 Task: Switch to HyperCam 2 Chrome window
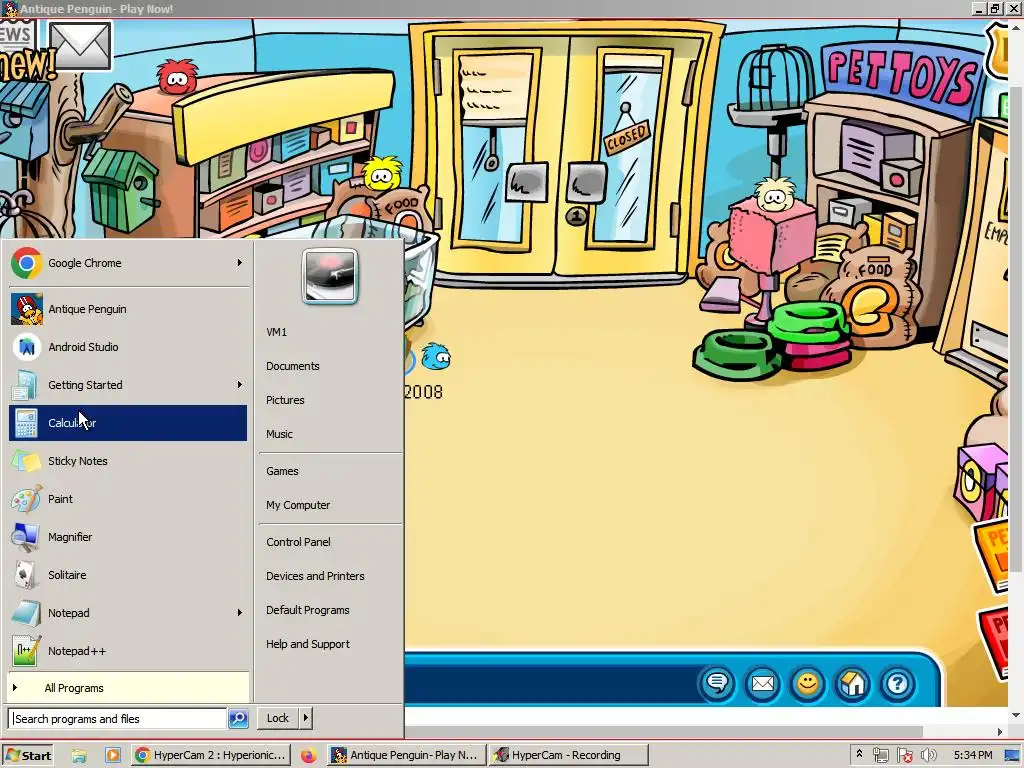(210, 755)
